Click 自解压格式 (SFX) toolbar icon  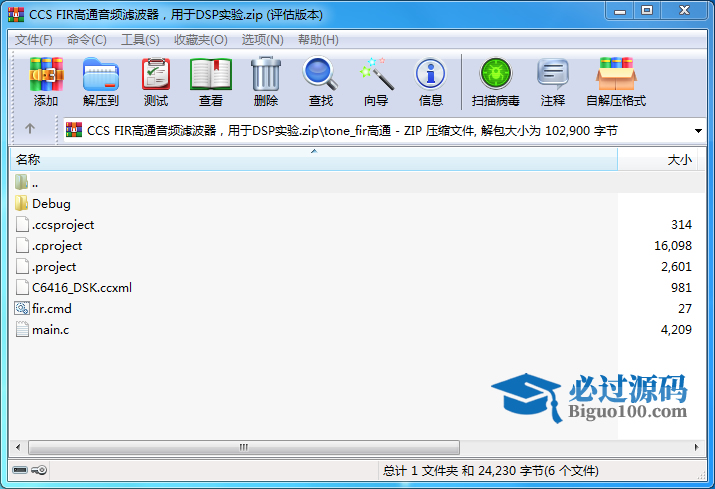pos(616,74)
